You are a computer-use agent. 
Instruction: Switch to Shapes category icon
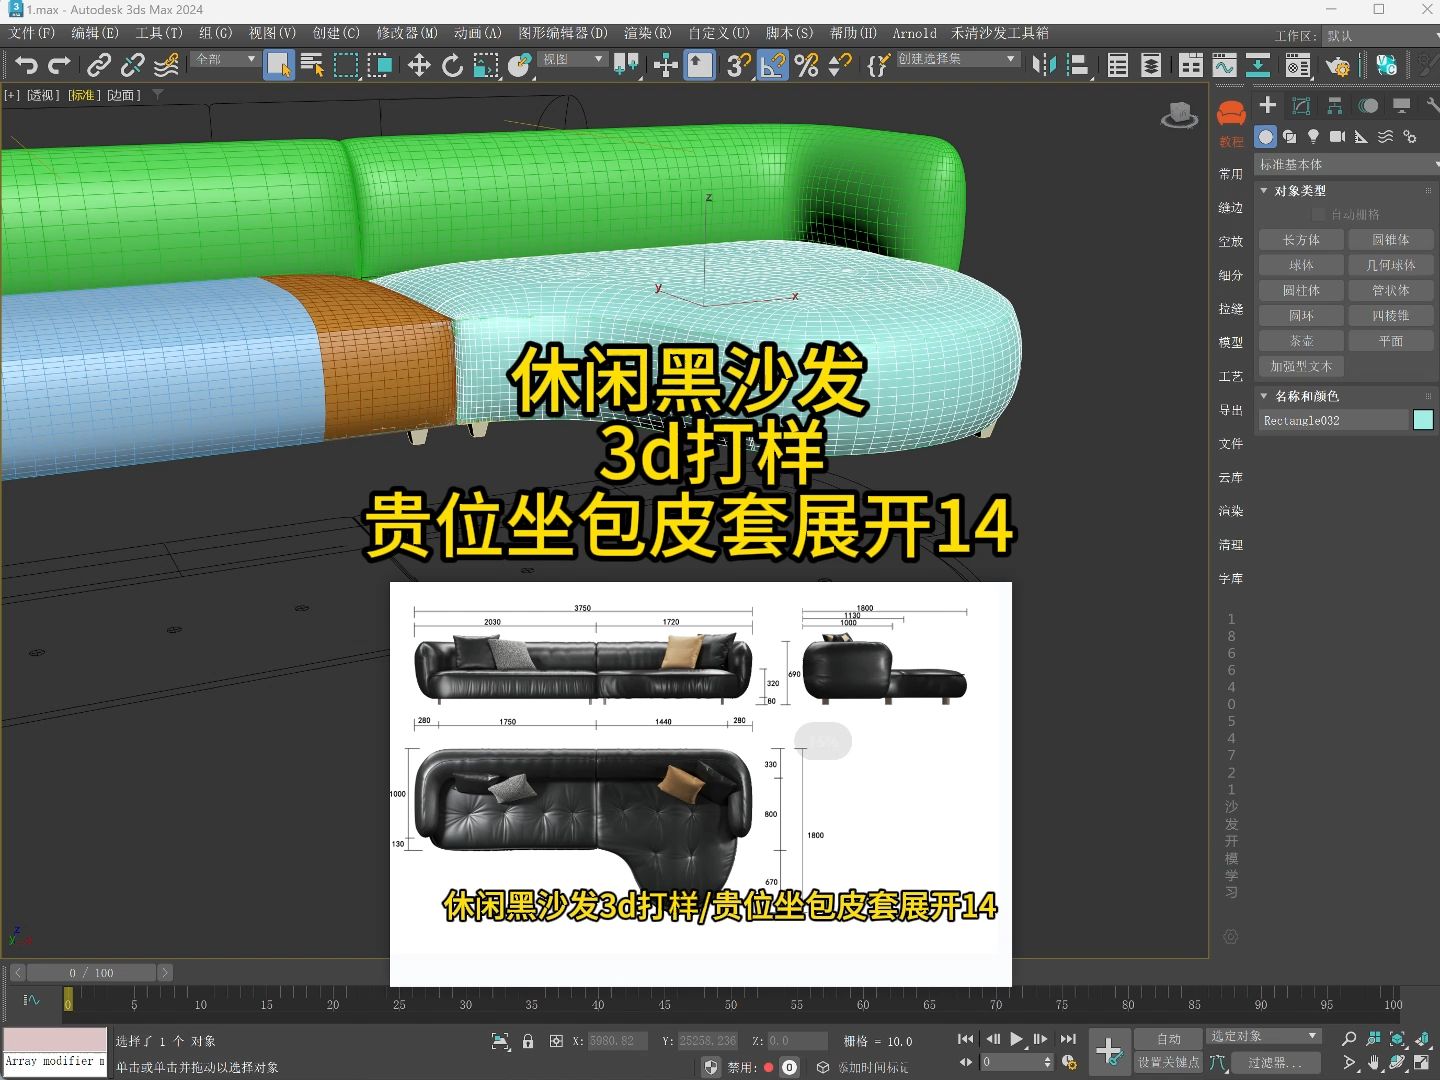pyautogui.click(x=1289, y=136)
